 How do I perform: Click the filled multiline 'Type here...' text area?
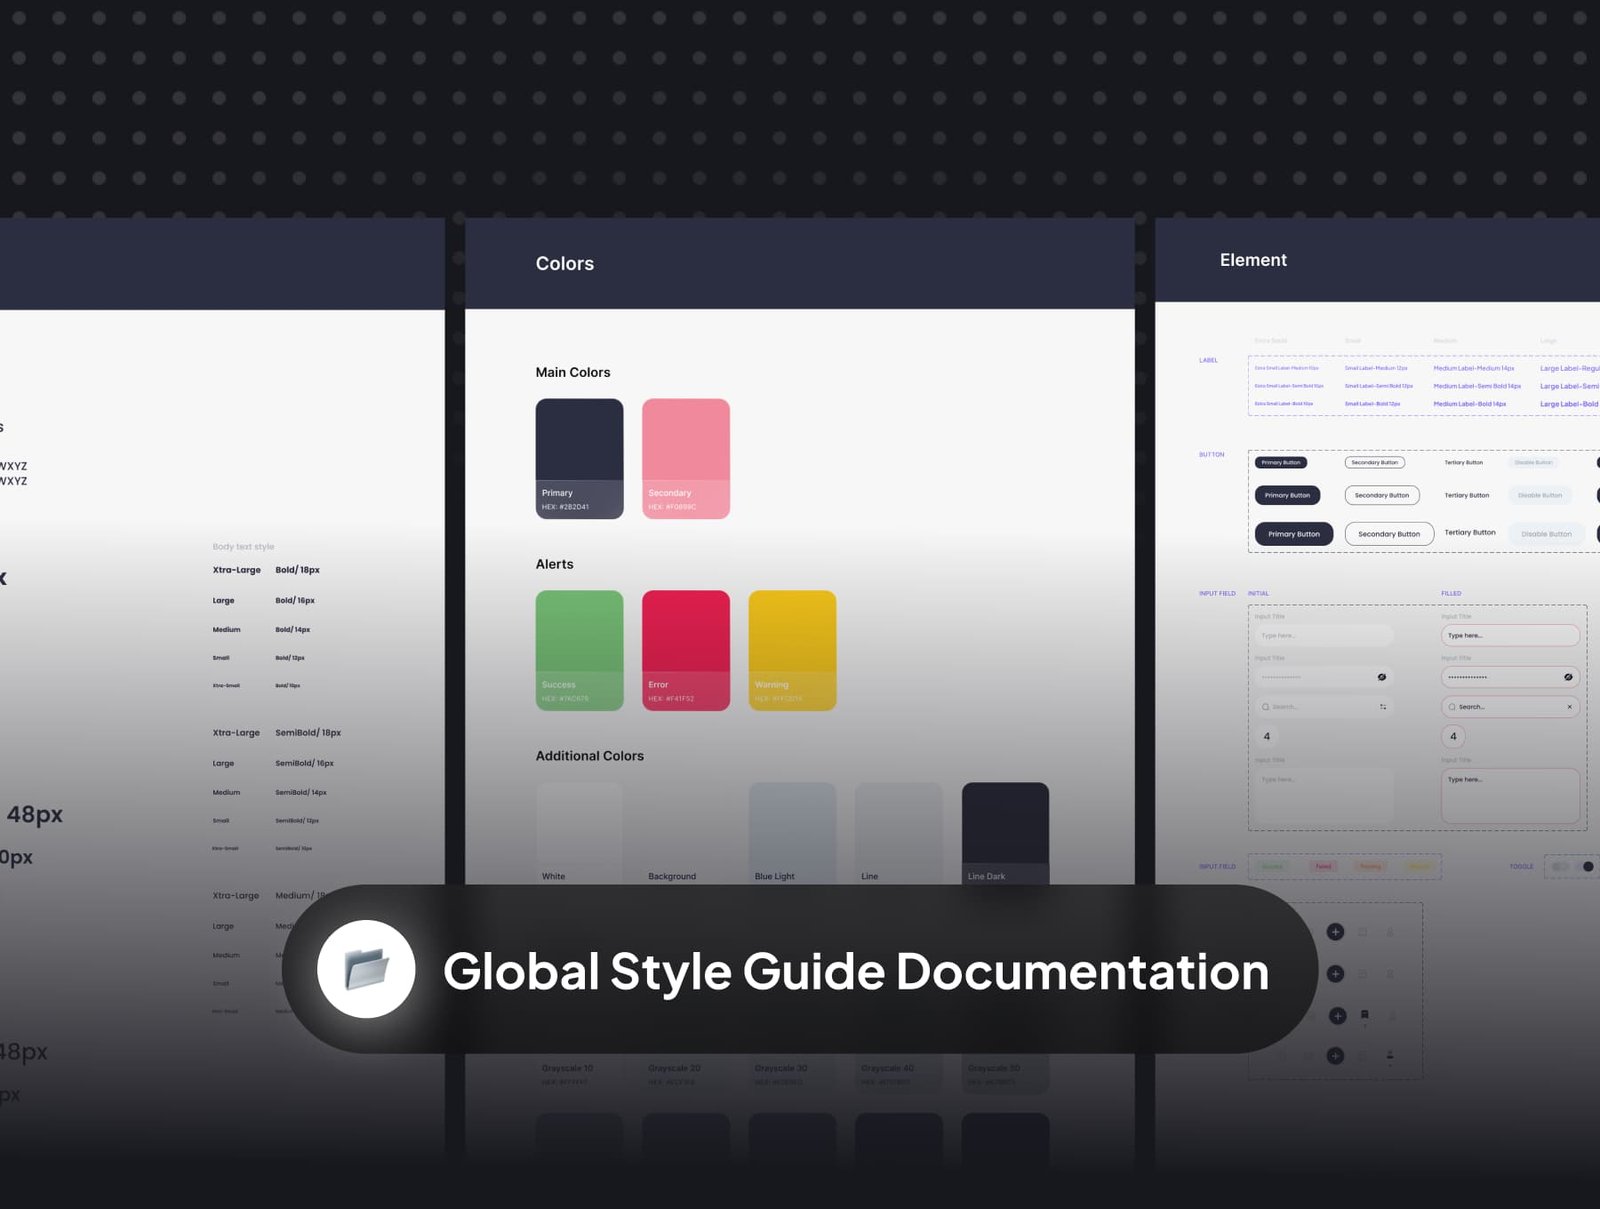point(1510,796)
